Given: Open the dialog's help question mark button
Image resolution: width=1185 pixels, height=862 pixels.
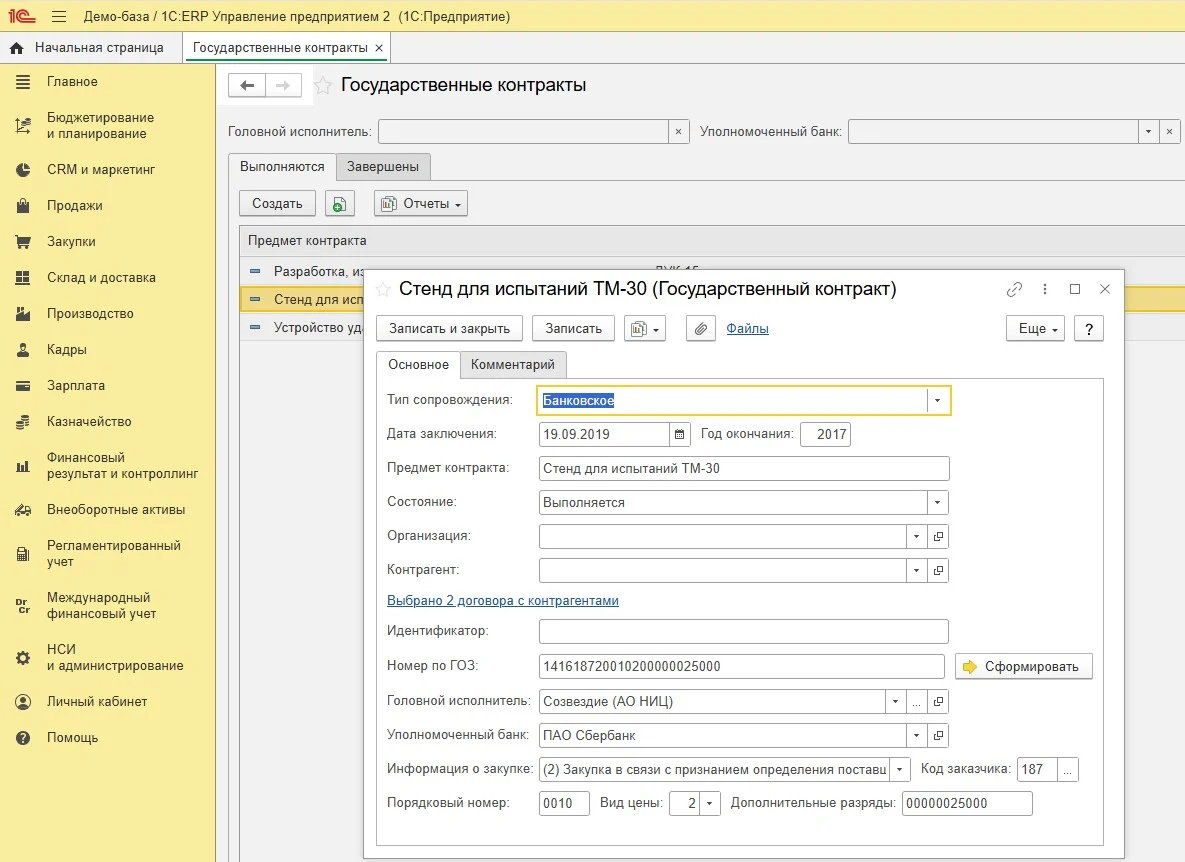Looking at the screenshot, I should tap(1088, 329).
